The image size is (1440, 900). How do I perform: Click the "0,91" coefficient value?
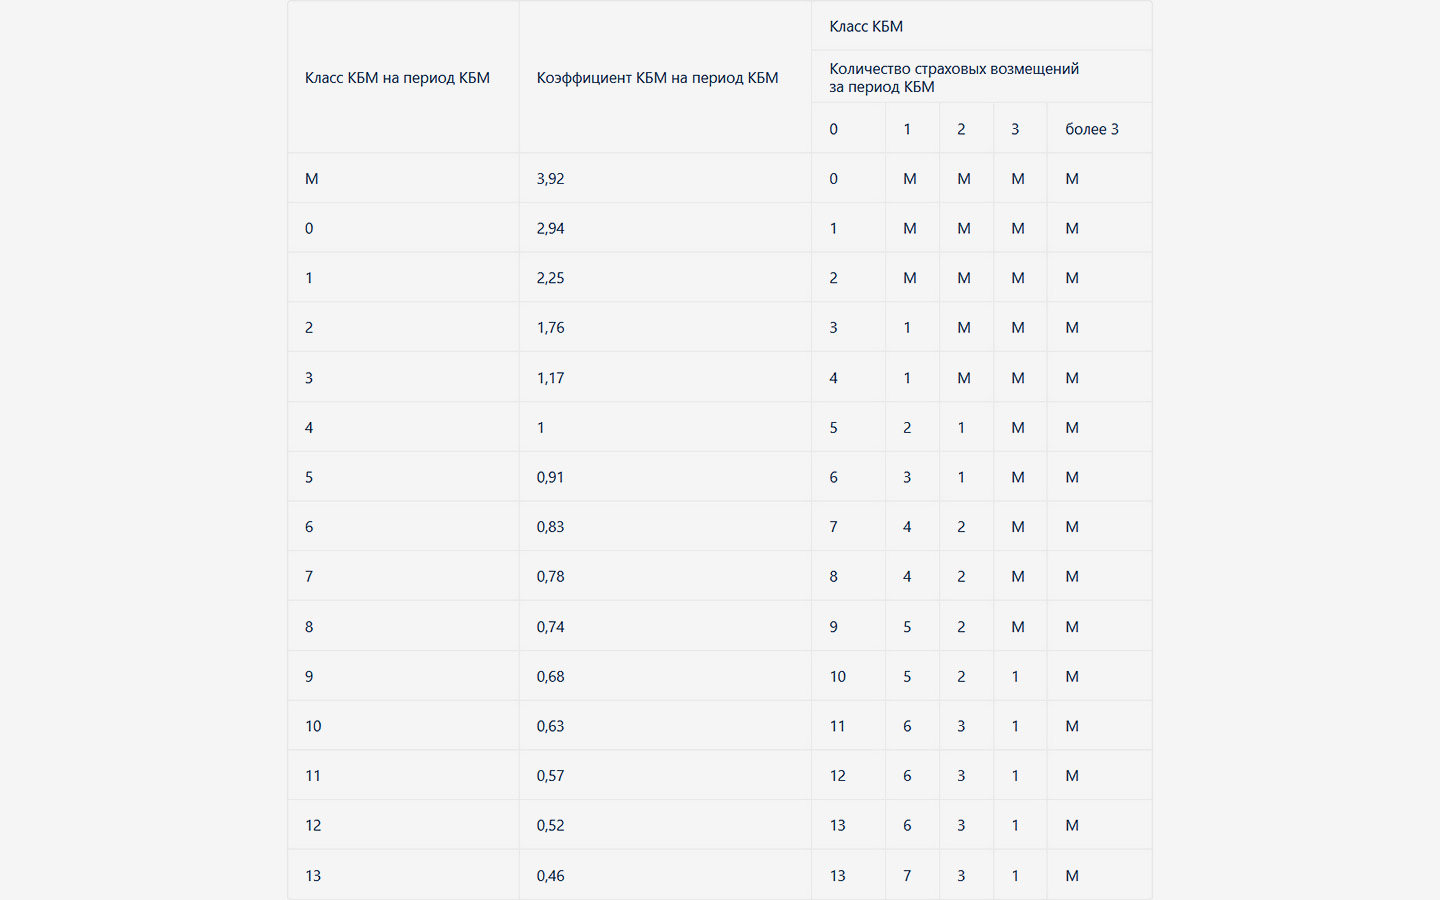[x=550, y=477]
